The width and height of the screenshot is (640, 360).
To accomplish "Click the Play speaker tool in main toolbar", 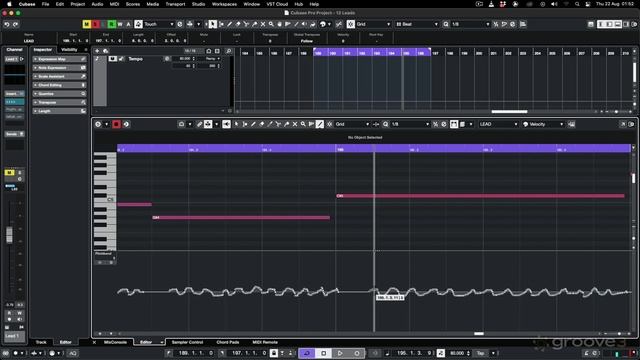I will [x=304, y=24].
